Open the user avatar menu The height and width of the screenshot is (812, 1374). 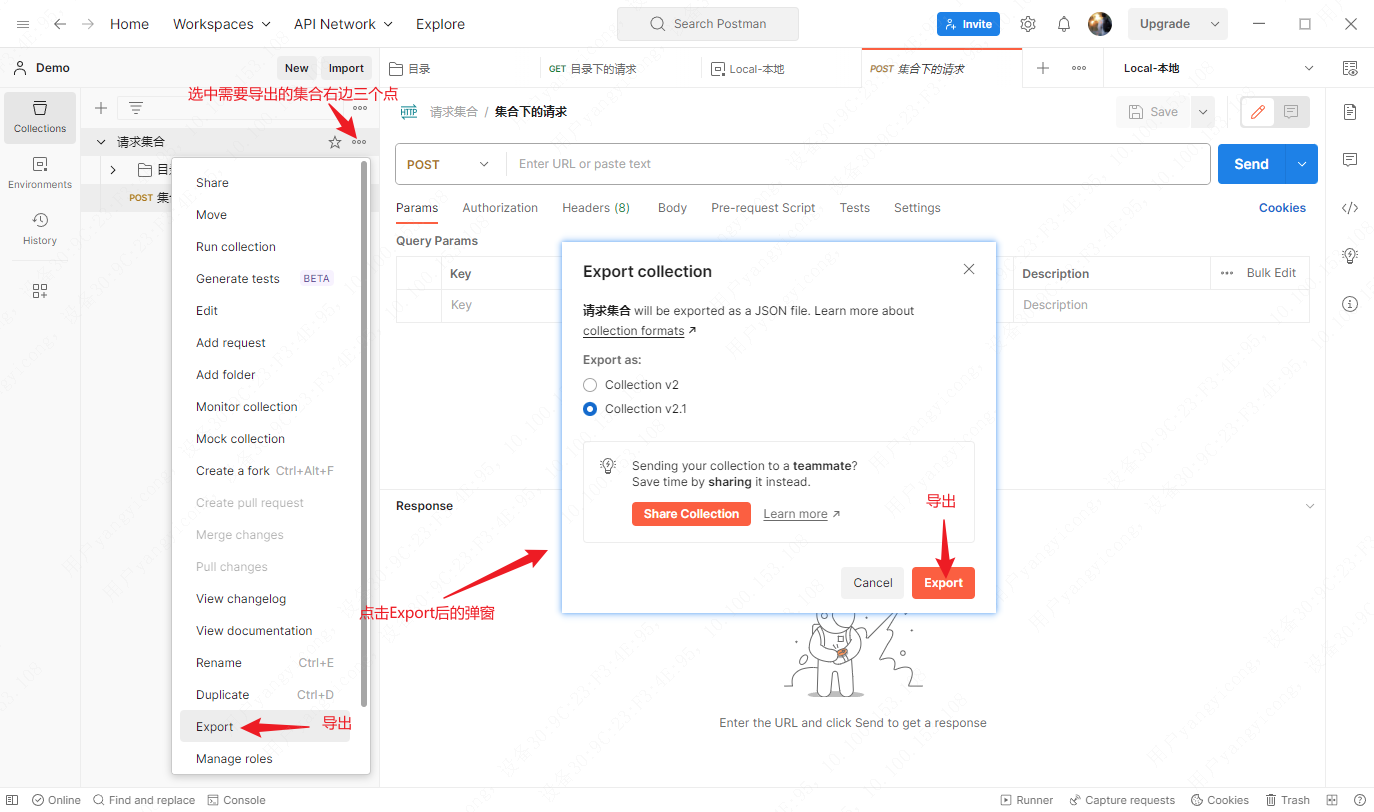pos(1100,24)
